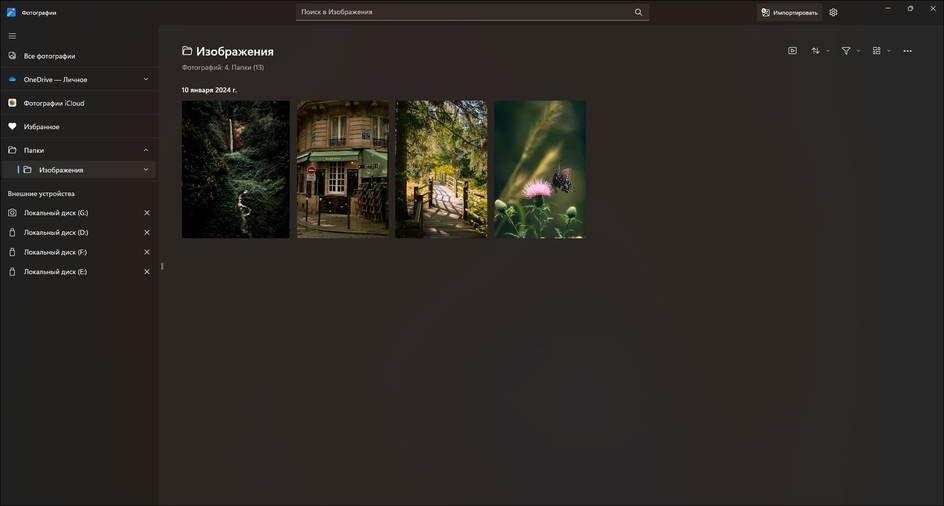The width and height of the screenshot is (944, 506).
Task: Remove Локальный диск (G:) with its X
Action: (x=147, y=213)
